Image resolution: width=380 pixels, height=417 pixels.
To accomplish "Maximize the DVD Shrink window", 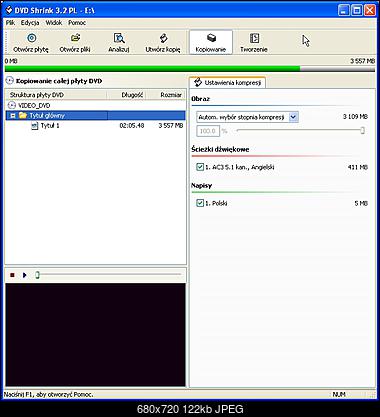I will point(357,10).
